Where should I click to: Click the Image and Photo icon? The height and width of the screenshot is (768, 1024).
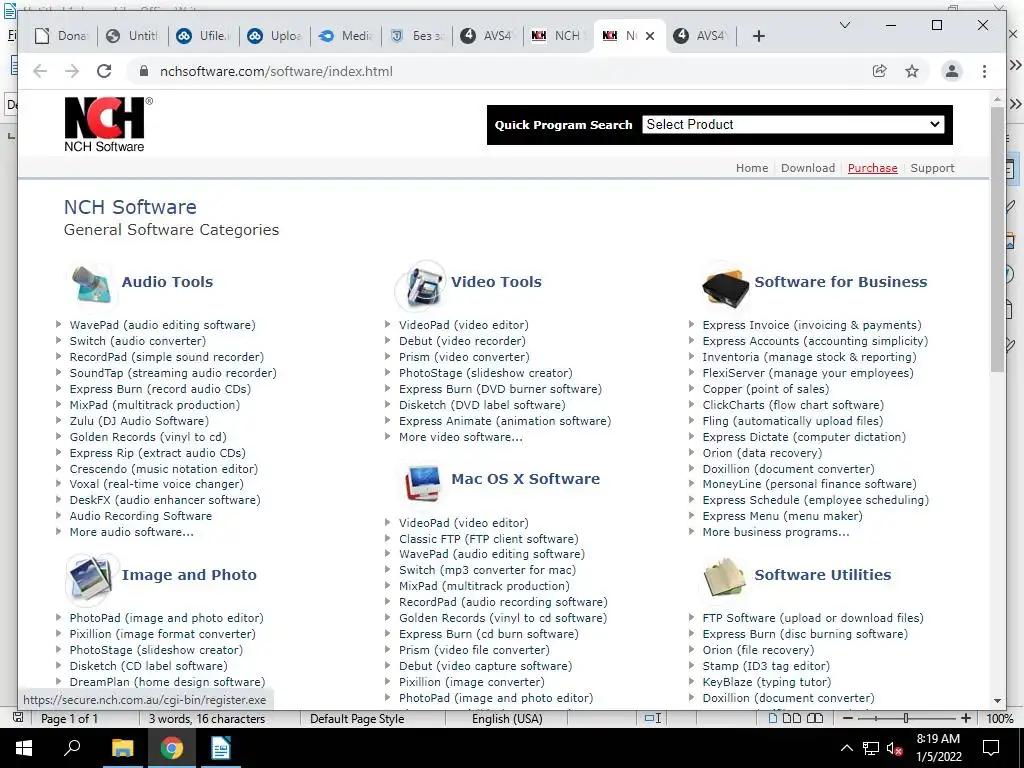tap(90, 578)
